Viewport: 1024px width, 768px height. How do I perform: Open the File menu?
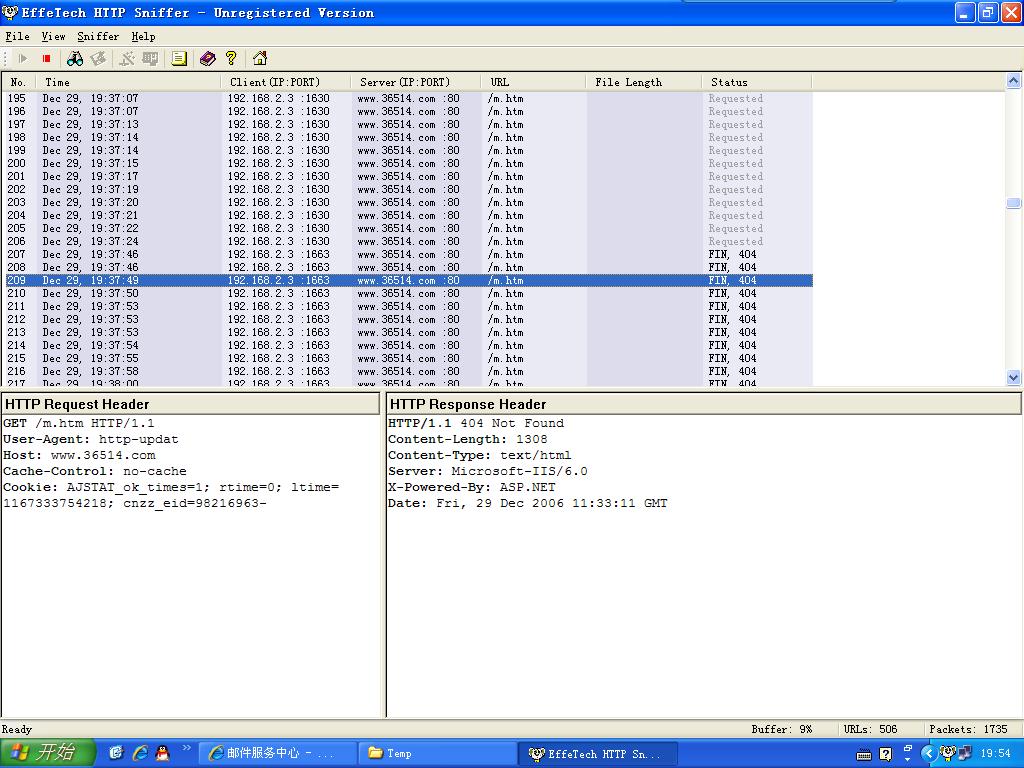pos(17,36)
